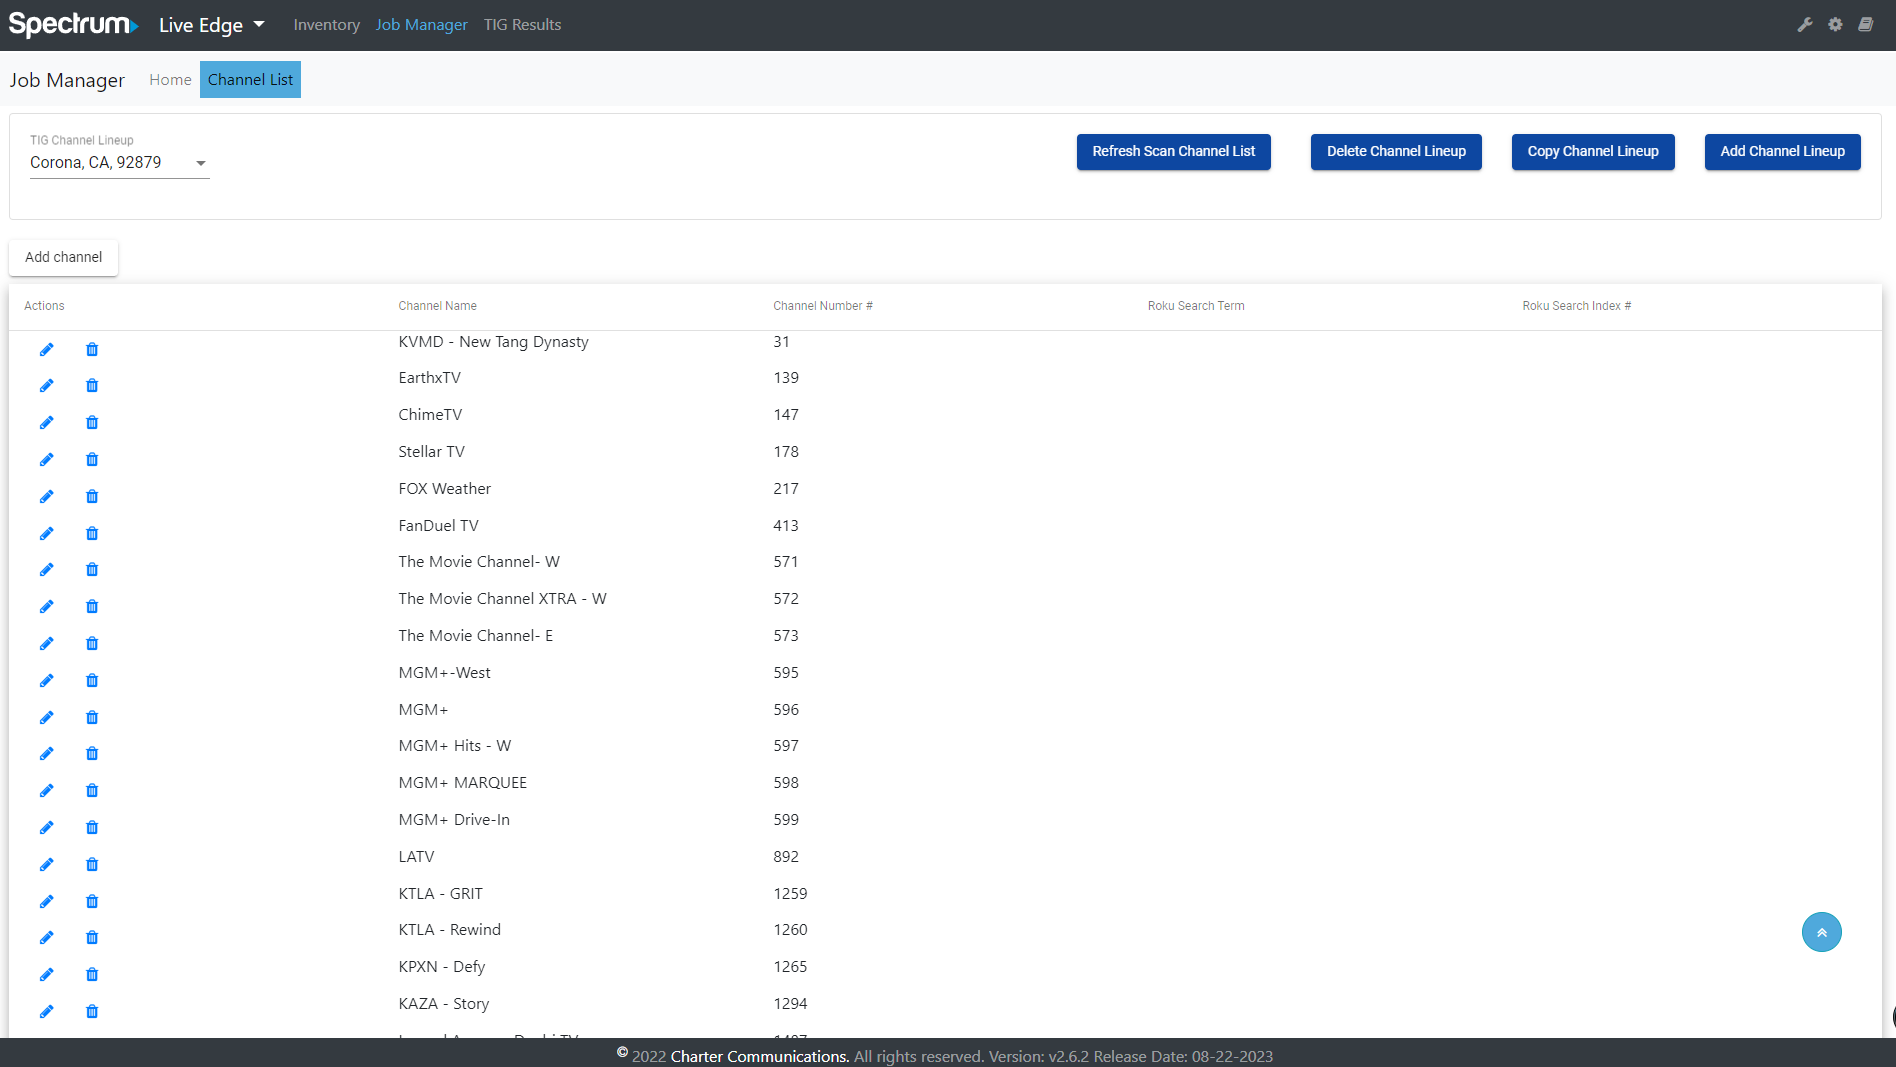Edit the MGM+ MARQUEE channel
The image size is (1896, 1067).
(47, 791)
